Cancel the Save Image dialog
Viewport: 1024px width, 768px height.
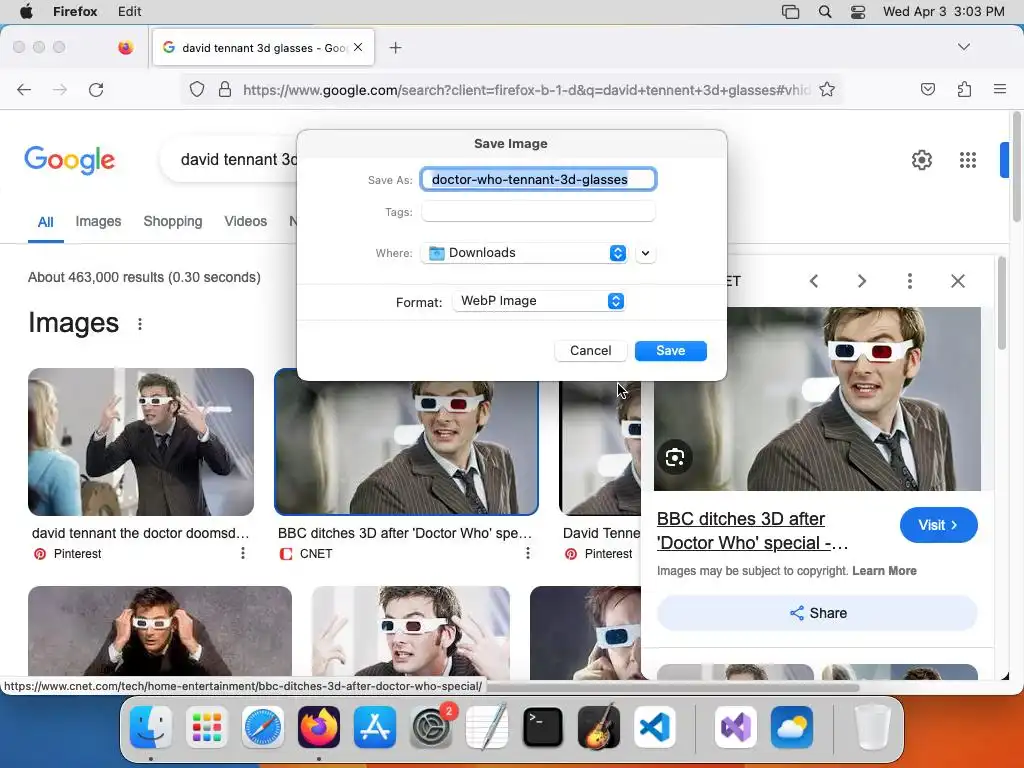590,351
